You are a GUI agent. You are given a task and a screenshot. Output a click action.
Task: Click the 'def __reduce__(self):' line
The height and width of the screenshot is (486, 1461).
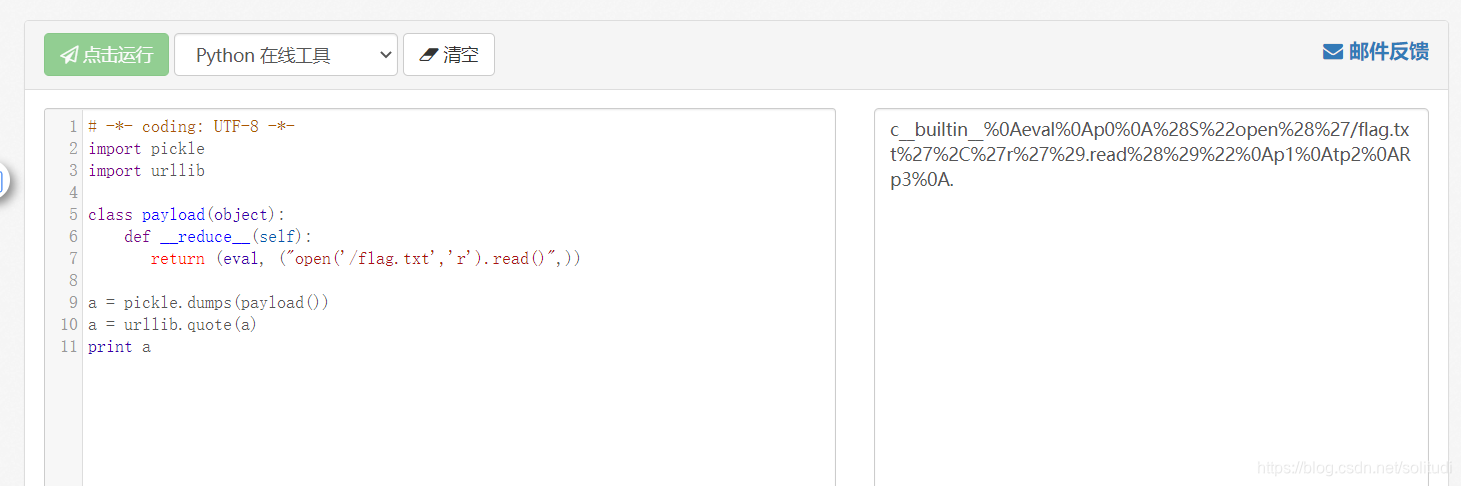[218, 237]
